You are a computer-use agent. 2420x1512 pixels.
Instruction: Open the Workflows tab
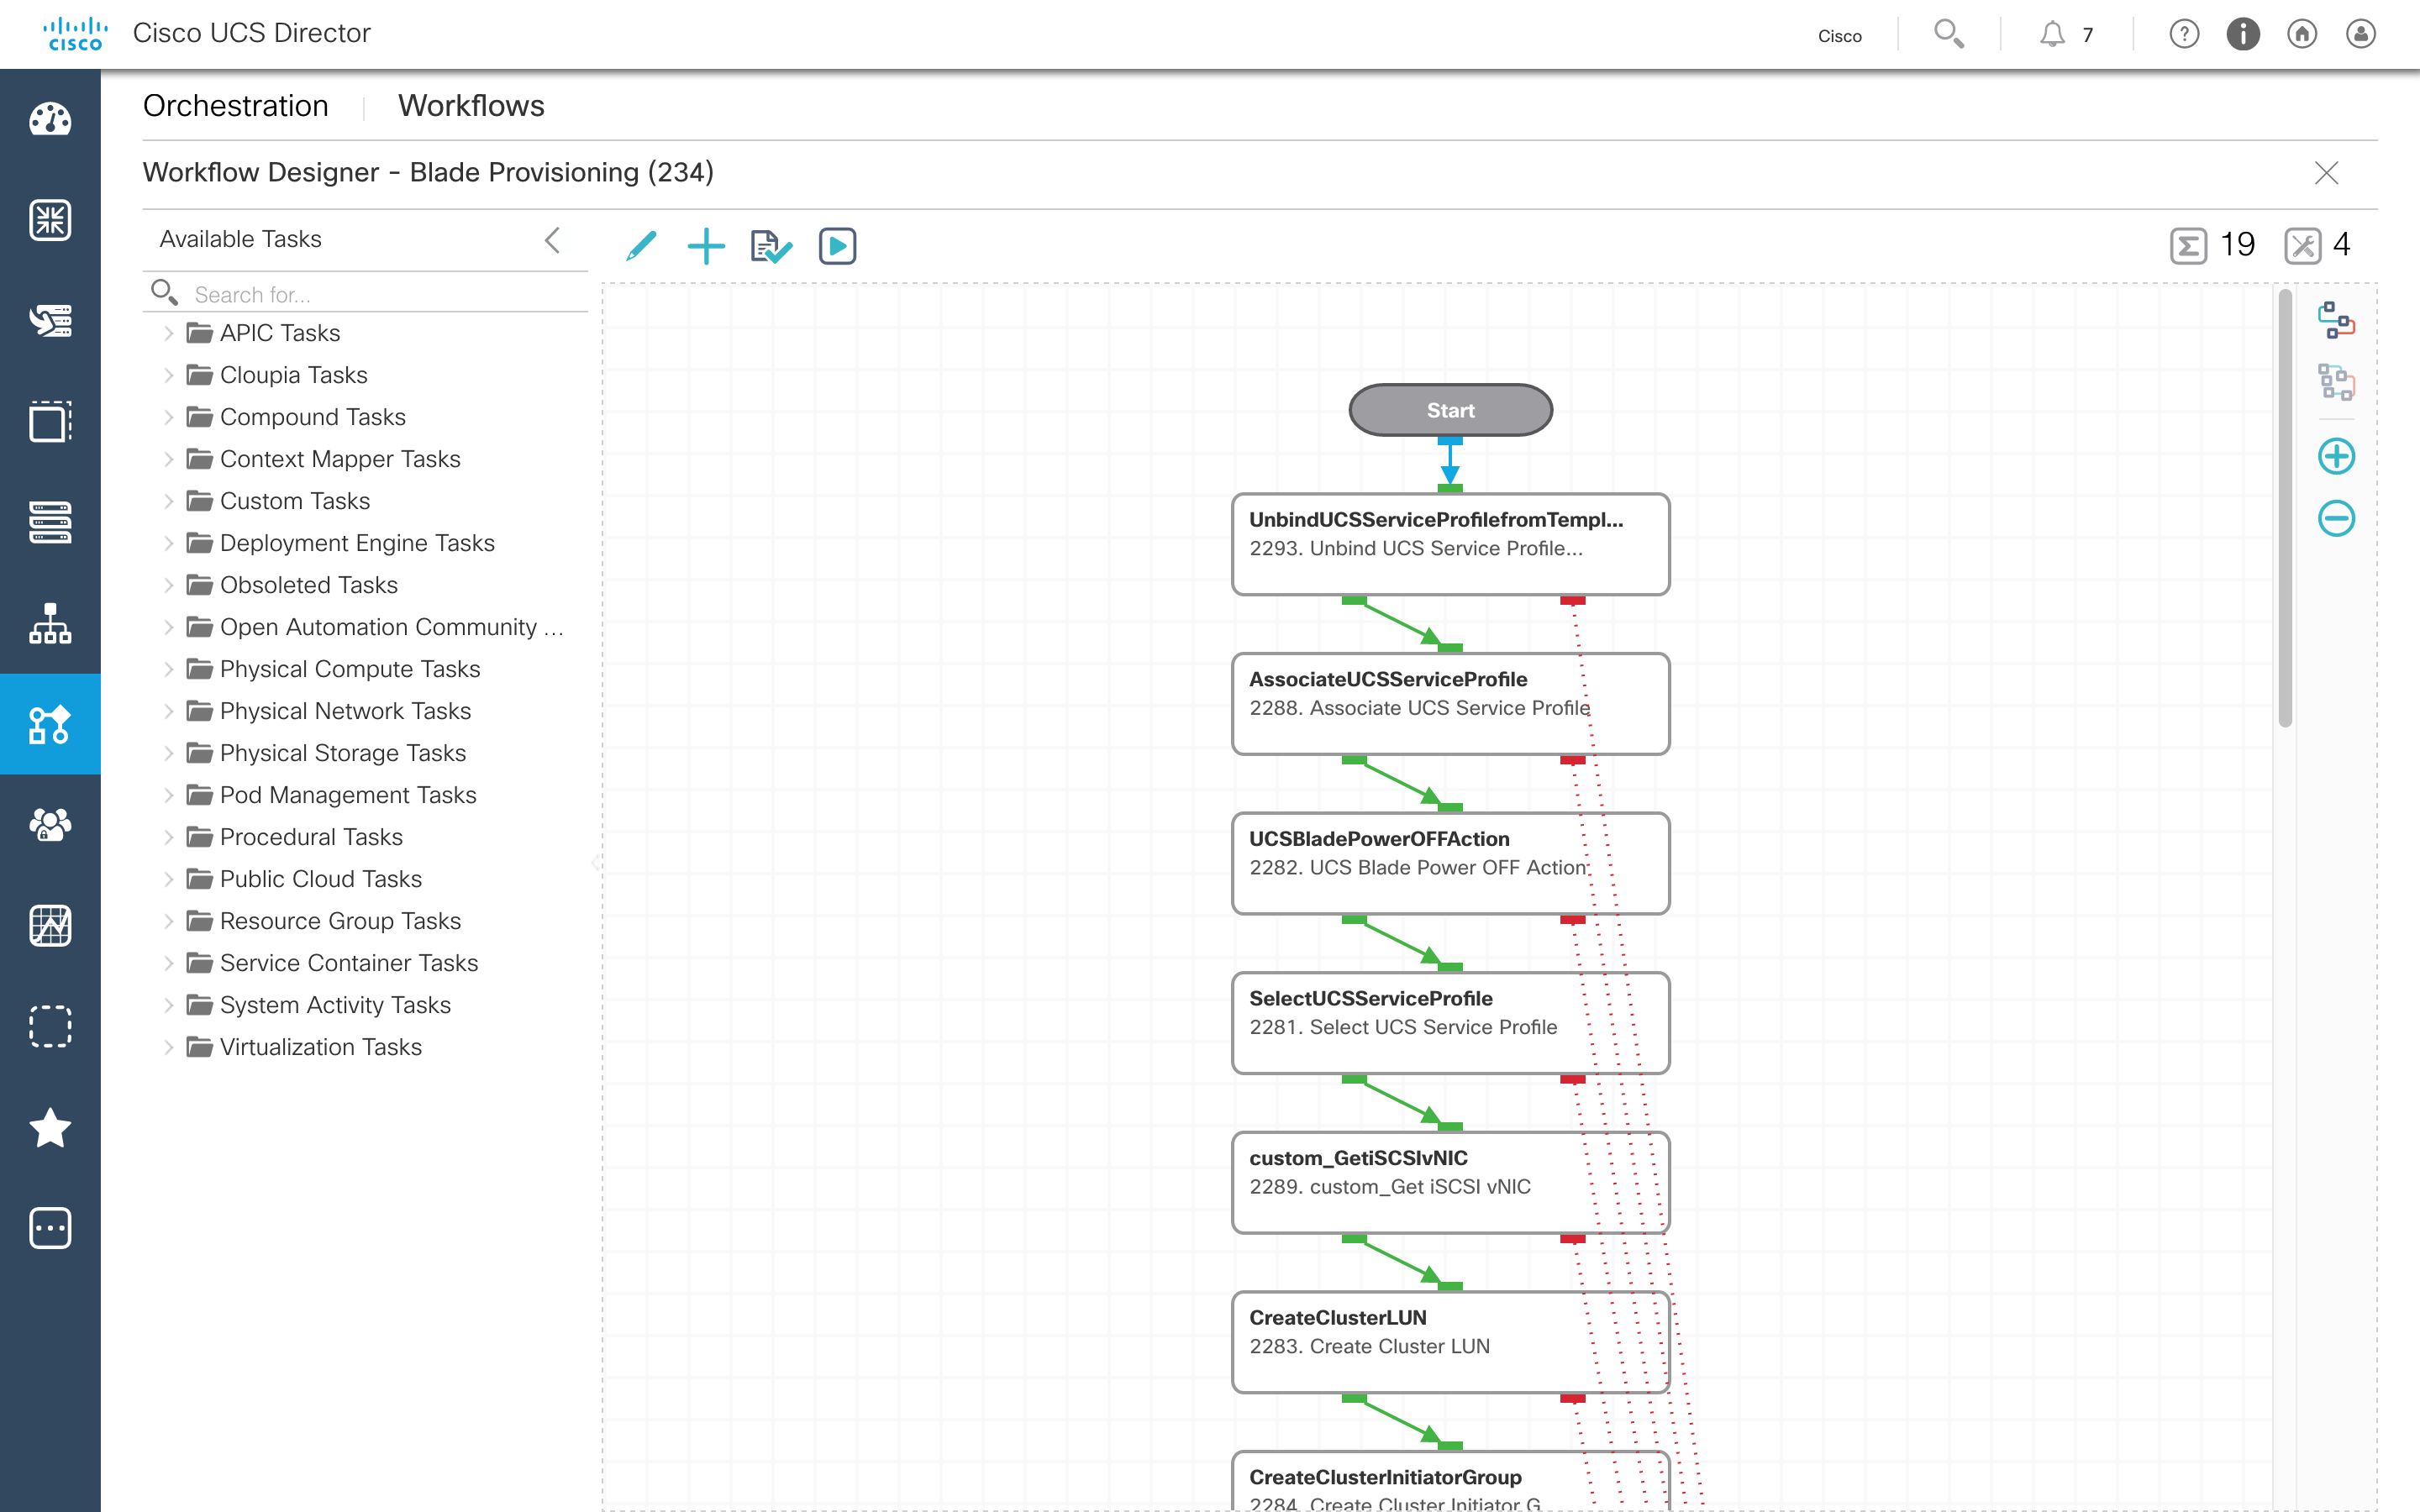pyautogui.click(x=471, y=106)
